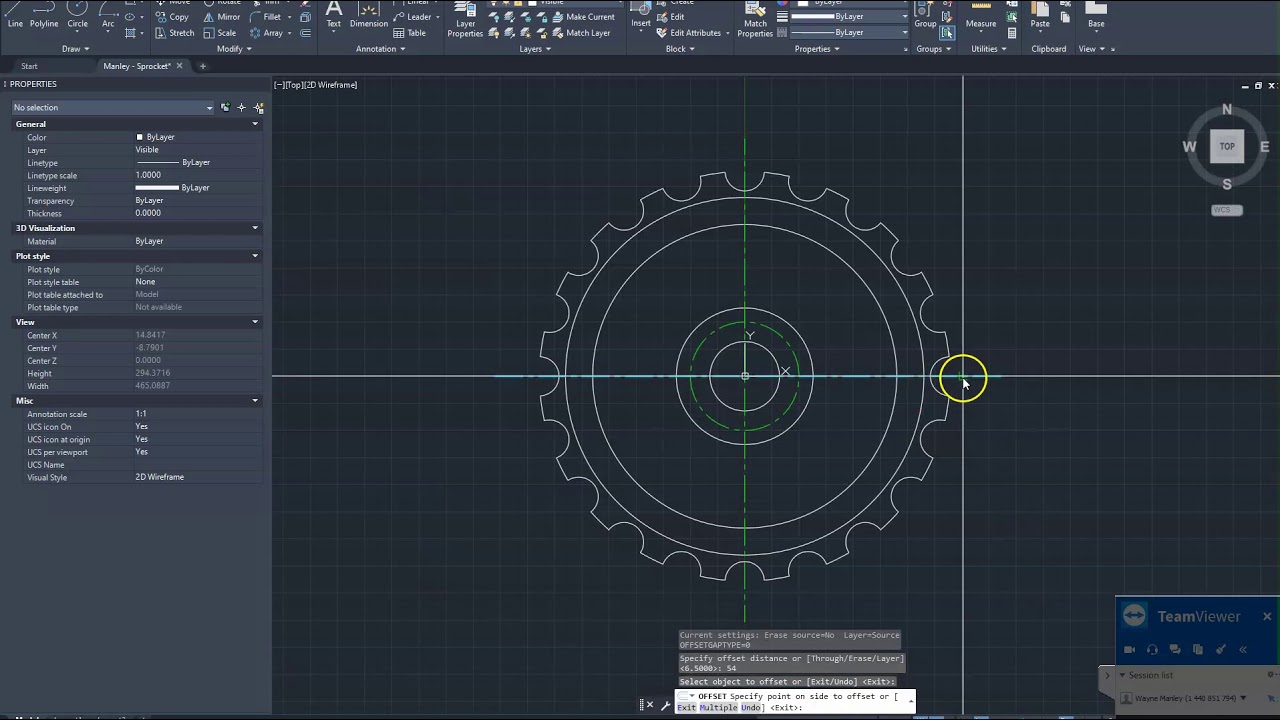Click the Copy tool in Modify
Viewport: 1280px width, 720px height.
[x=171, y=17]
